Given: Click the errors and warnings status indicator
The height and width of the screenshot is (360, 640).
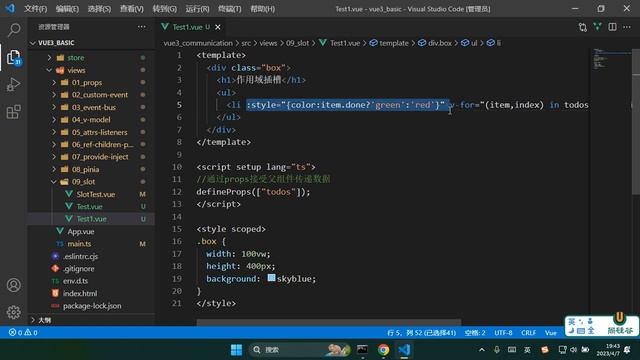Looking at the screenshot, I should pyautogui.click(x=23, y=332).
